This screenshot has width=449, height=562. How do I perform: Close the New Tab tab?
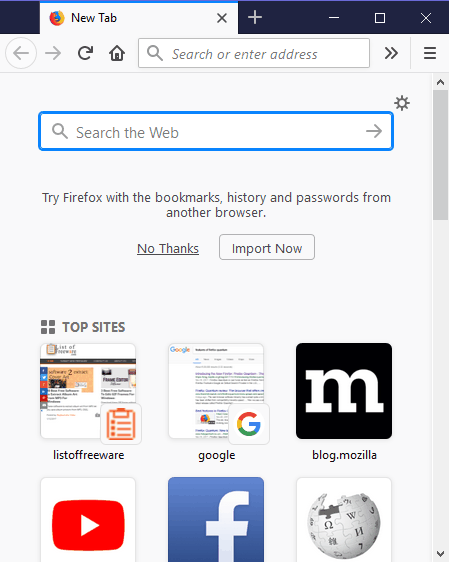click(222, 18)
